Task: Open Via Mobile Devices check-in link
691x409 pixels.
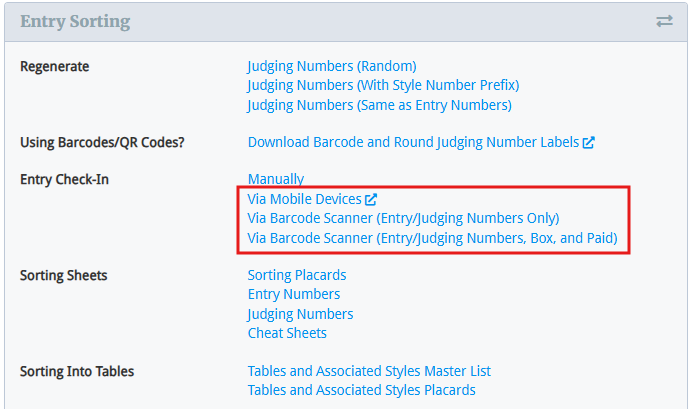Action: 304,200
